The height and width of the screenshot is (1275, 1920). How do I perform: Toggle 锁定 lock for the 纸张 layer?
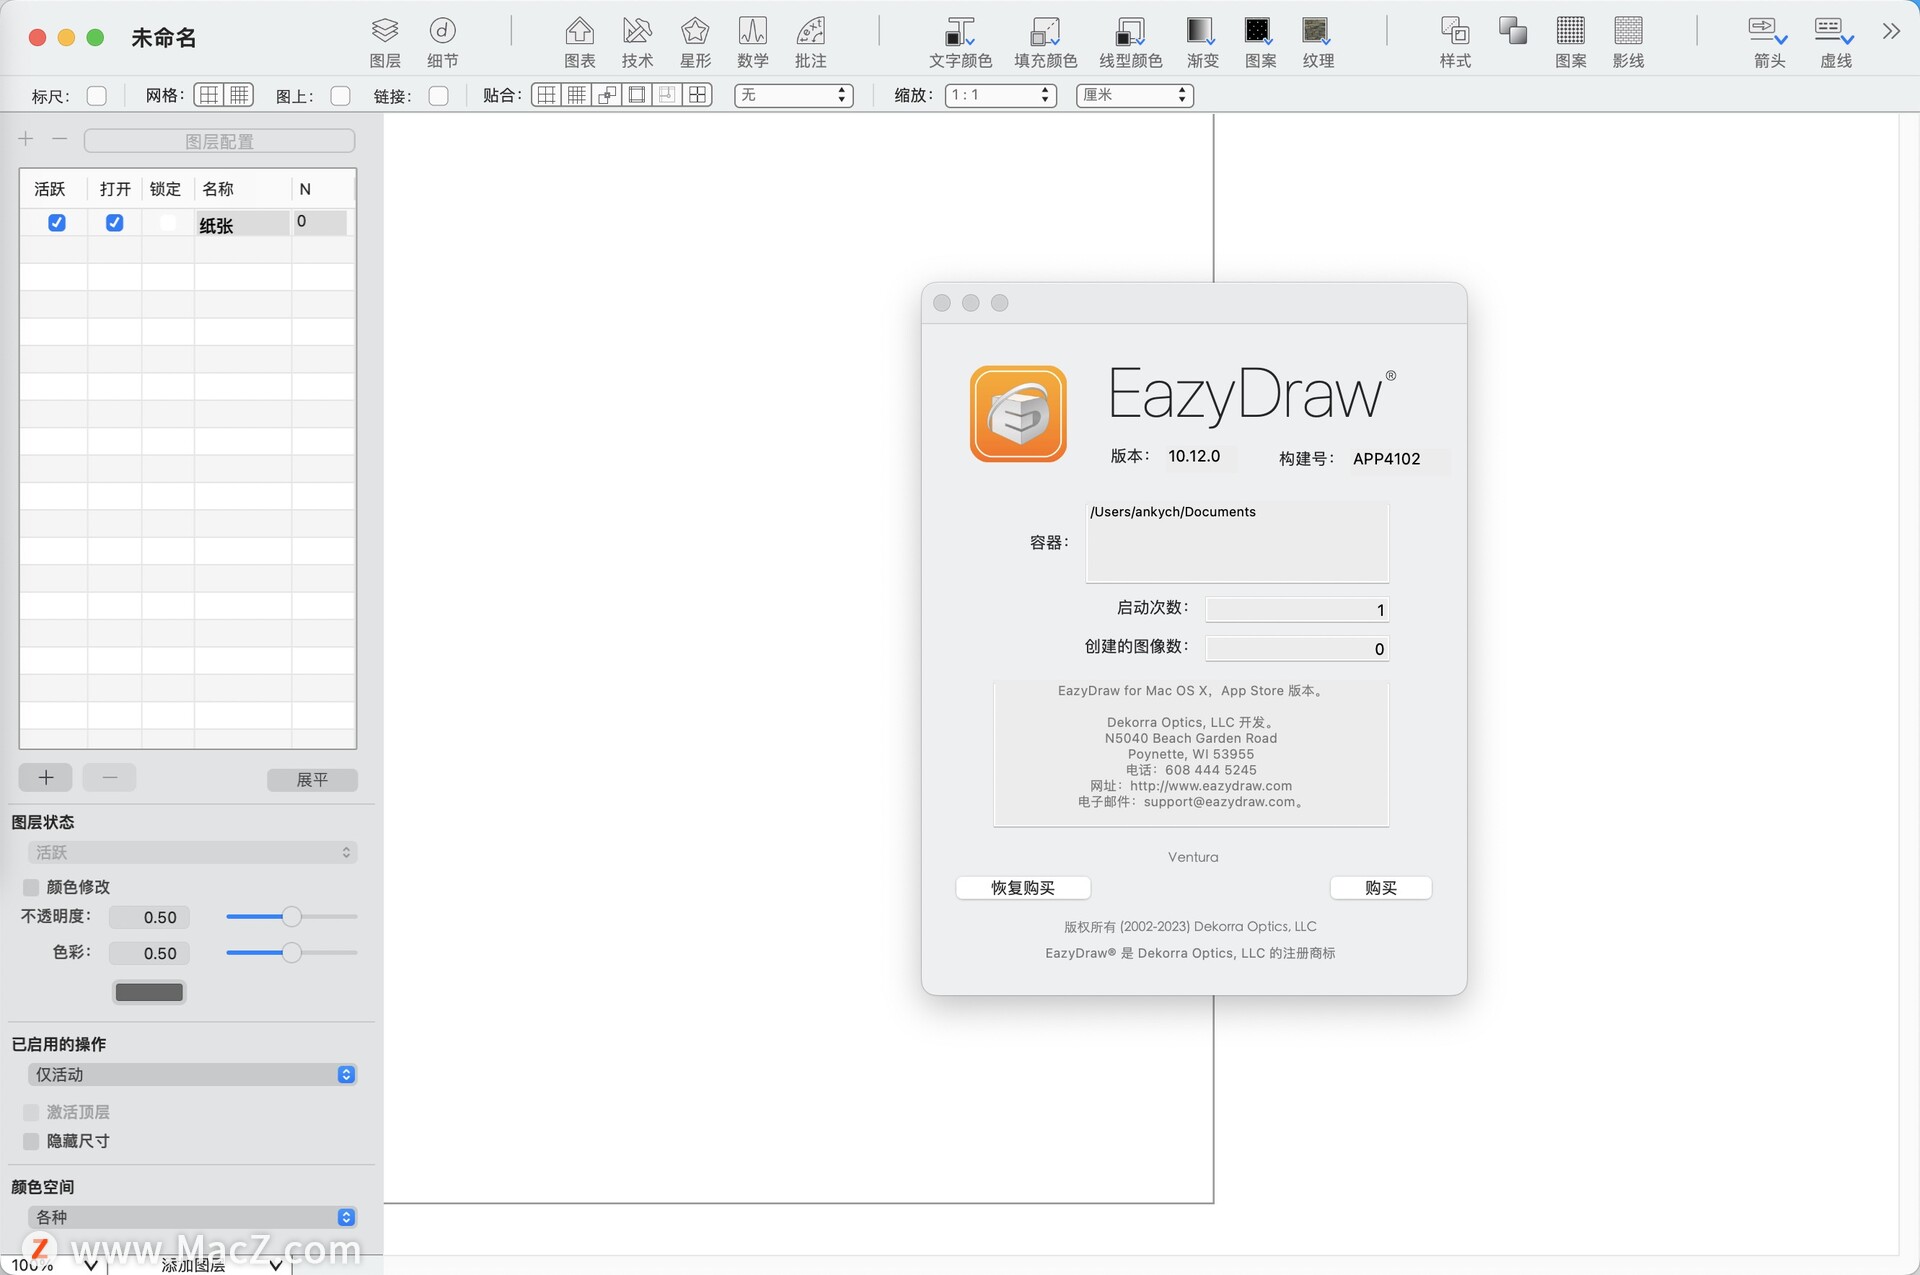coord(167,222)
